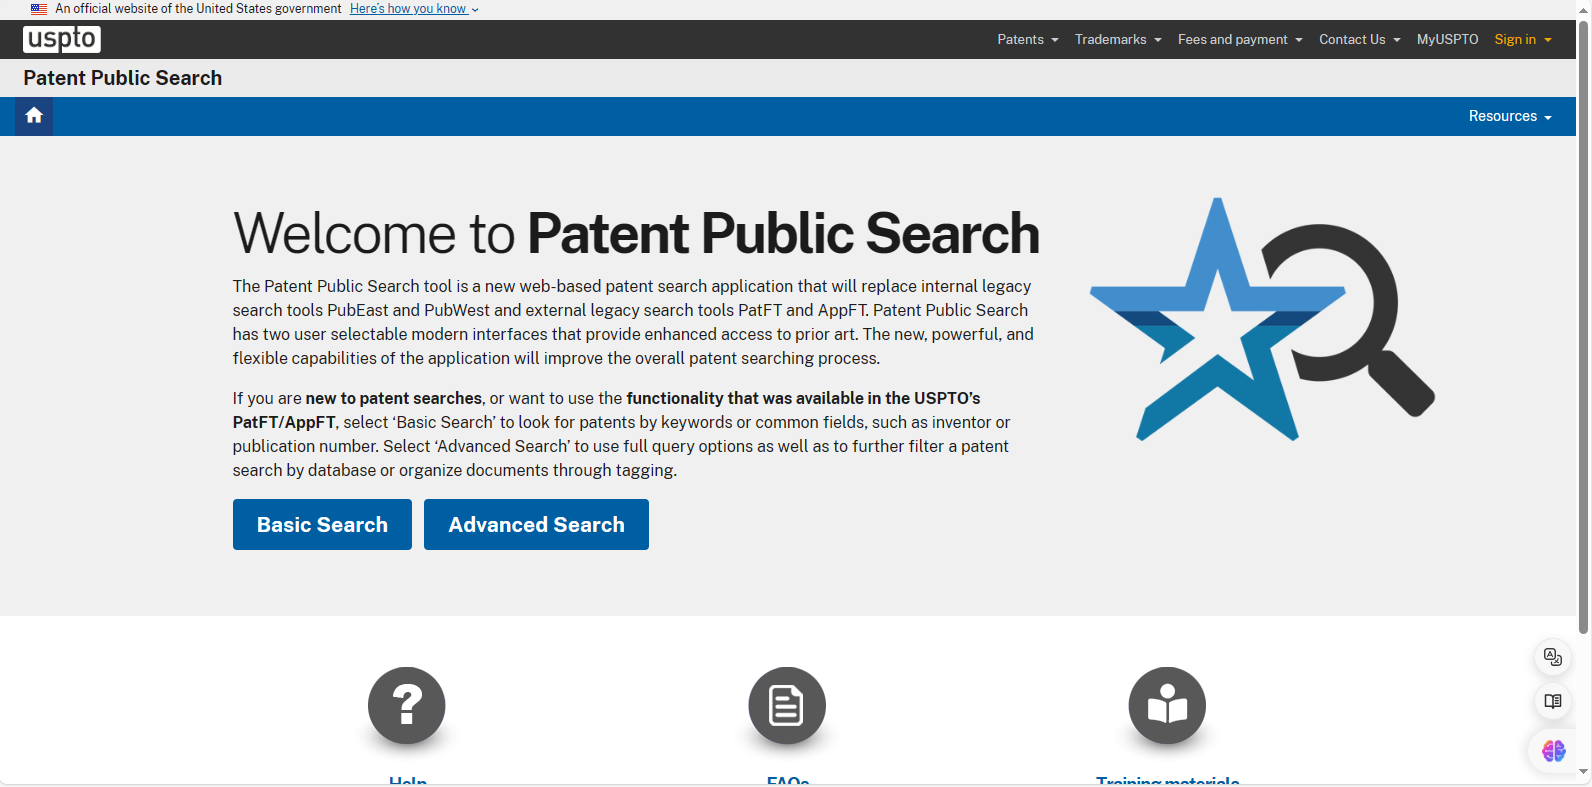Viewport: 1592px width, 787px height.
Task: Expand "Here's how you know" link
Action: (413, 9)
